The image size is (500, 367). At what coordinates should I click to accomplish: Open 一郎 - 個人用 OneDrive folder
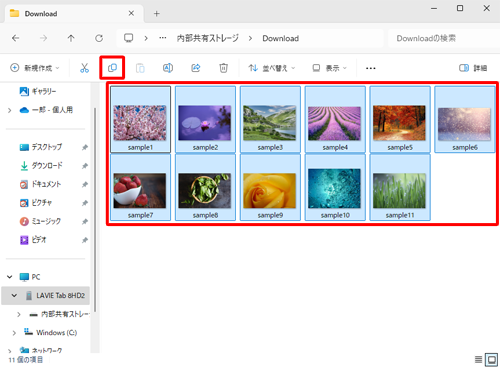tap(46, 110)
